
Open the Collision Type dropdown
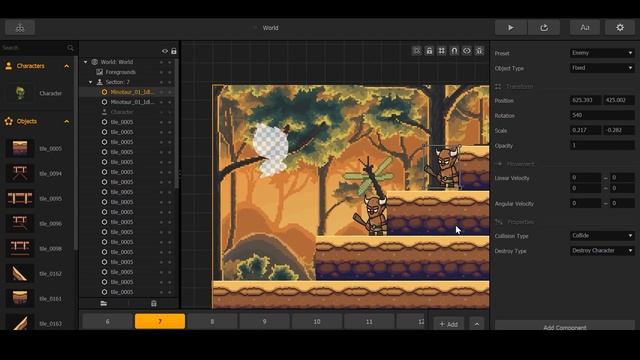click(x=602, y=236)
